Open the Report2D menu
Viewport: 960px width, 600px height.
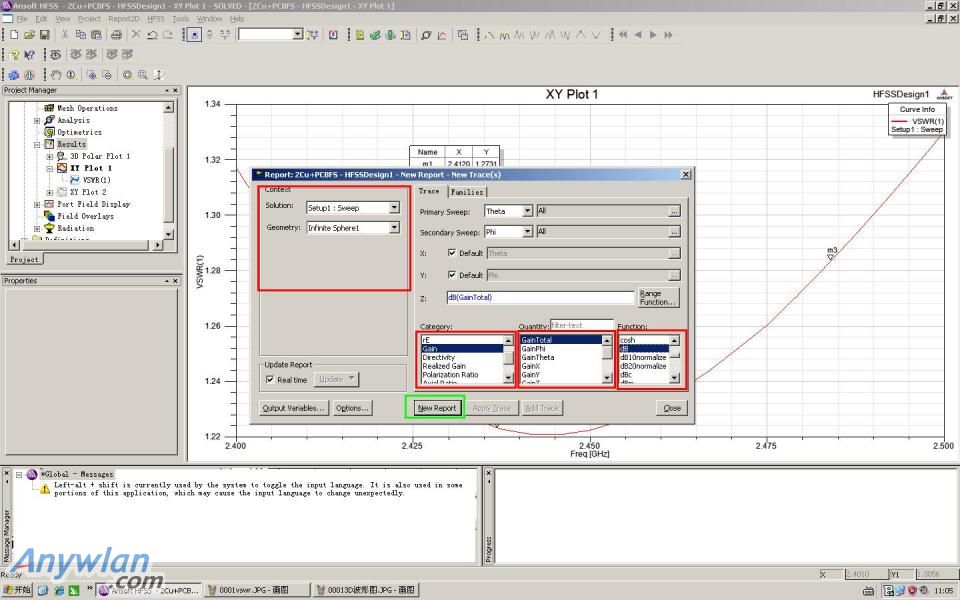[124, 19]
